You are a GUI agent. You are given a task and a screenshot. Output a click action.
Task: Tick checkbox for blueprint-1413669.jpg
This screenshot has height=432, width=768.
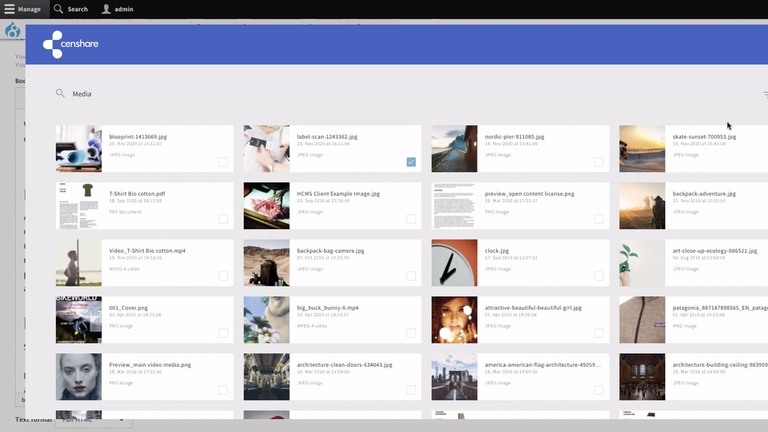tap(223, 162)
